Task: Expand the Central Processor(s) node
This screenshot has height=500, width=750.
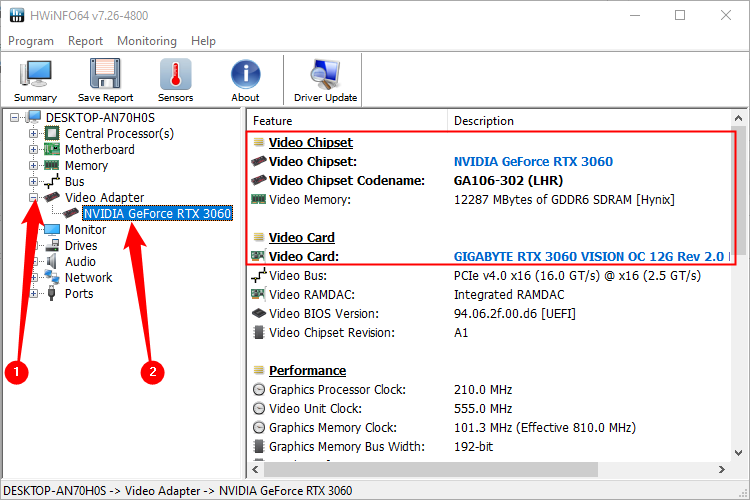Action: coord(34,134)
